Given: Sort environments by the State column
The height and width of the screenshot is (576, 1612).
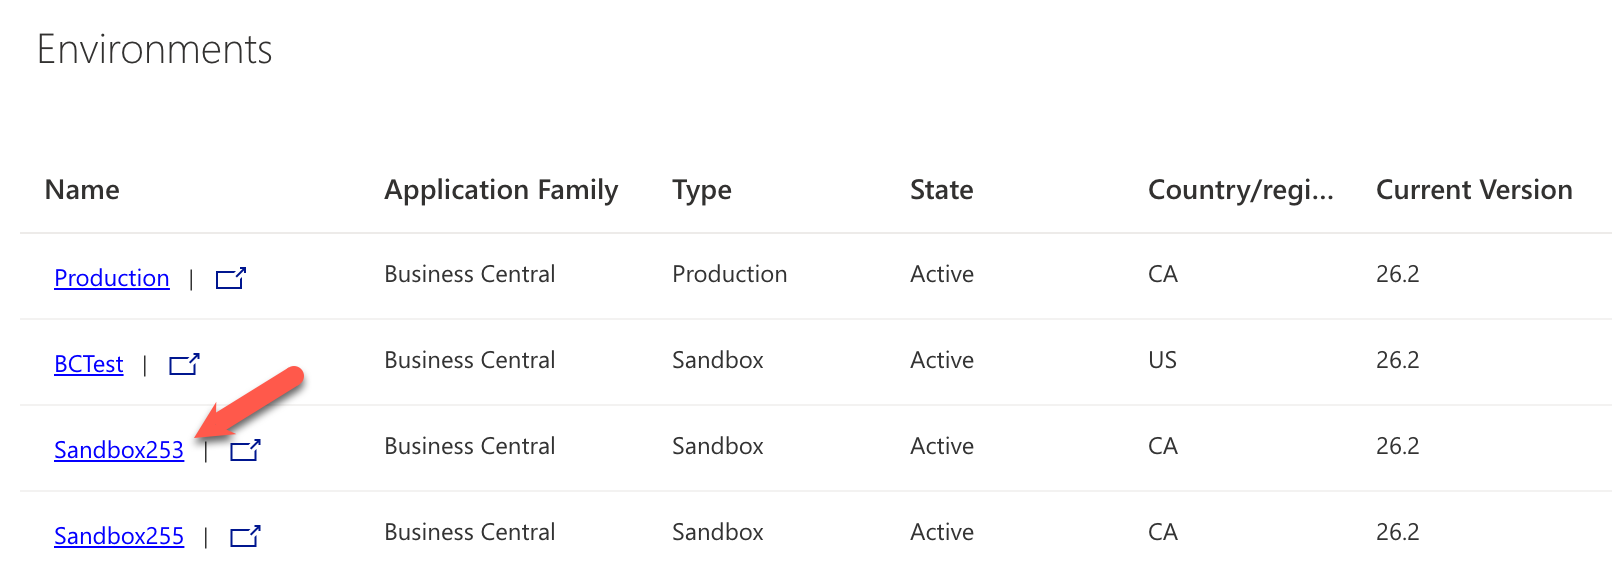Looking at the screenshot, I should pyautogui.click(x=942, y=190).
